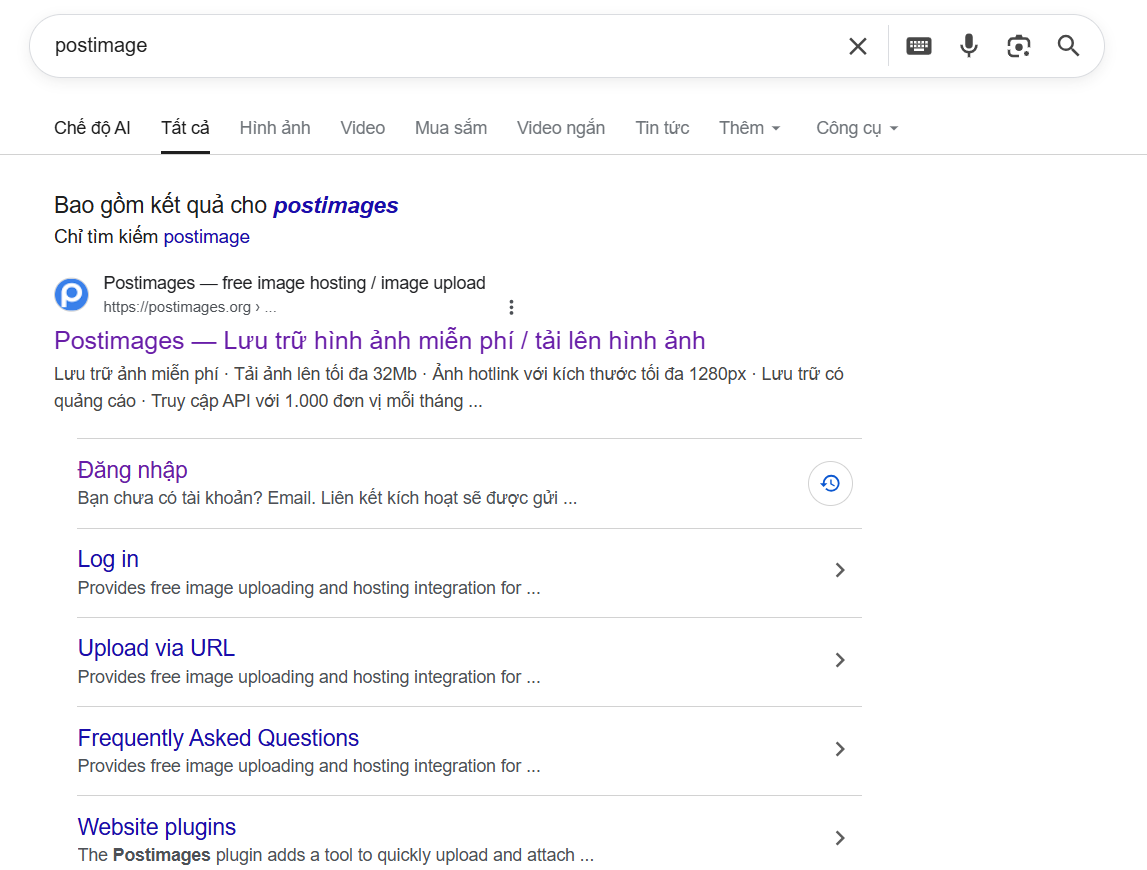Open the Tin tức tab
This screenshot has height=870, width=1147.
point(662,128)
